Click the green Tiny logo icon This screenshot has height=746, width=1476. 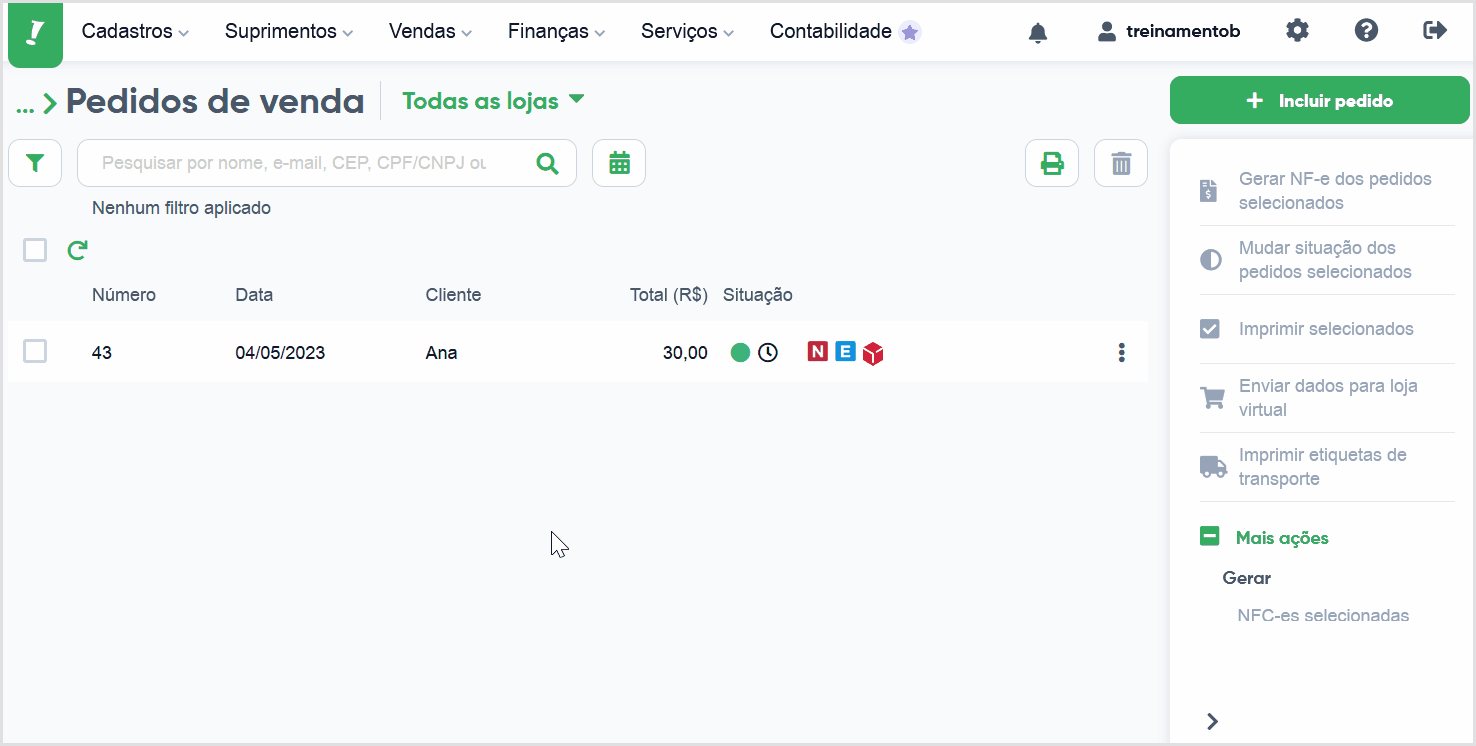[x=35, y=34]
